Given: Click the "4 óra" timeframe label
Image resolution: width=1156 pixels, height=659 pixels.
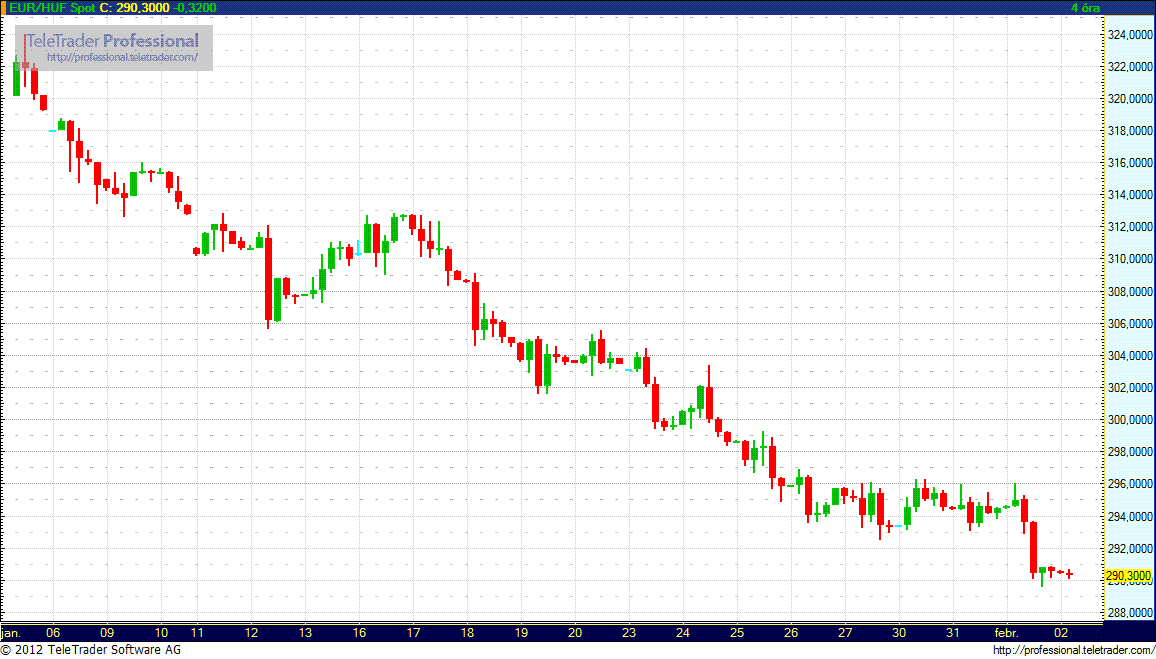Looking at the screenshot, I should point(1085,7).
